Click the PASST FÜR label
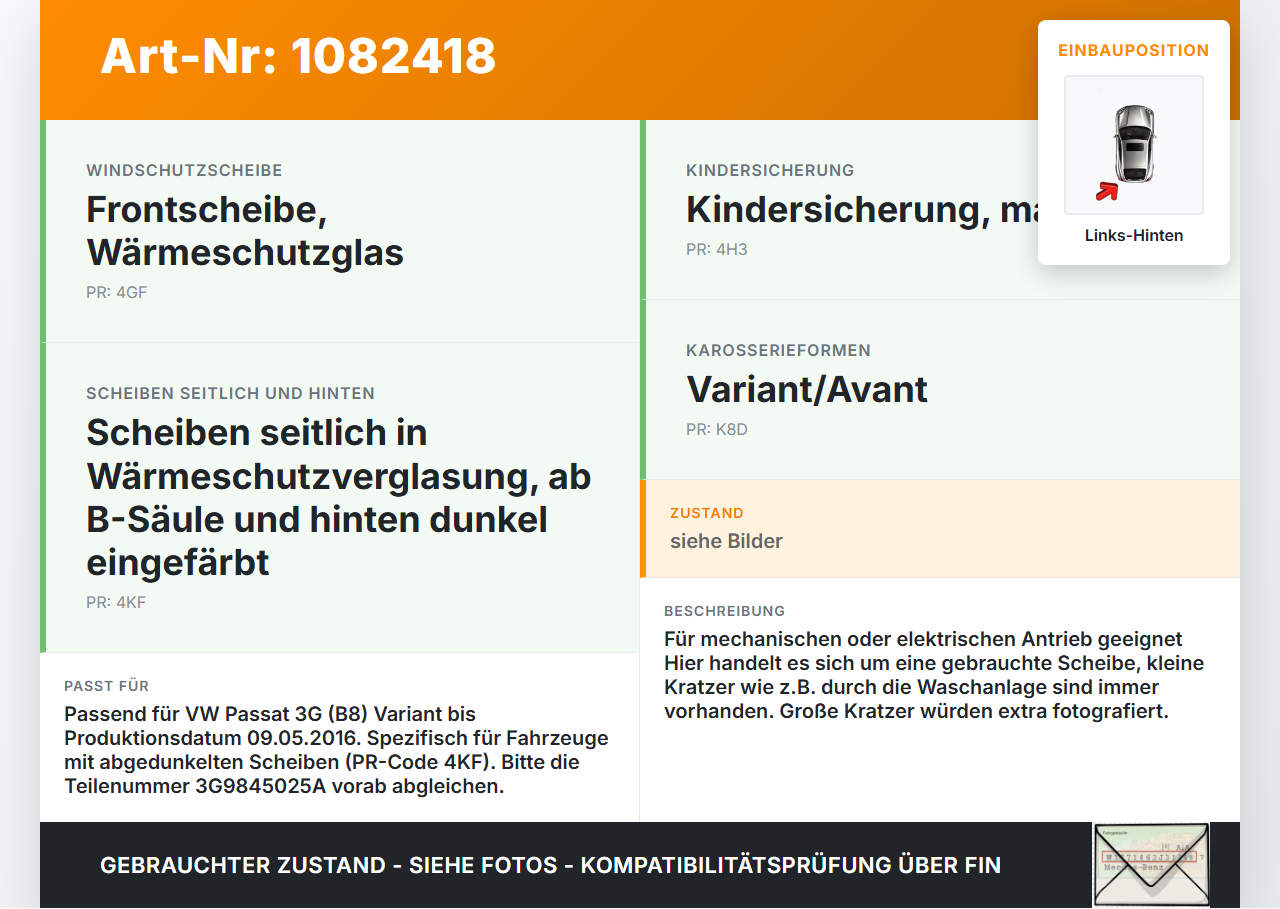Image resolution: width=1280 pixels, height=909 pixels. click(x=107, y=686)
